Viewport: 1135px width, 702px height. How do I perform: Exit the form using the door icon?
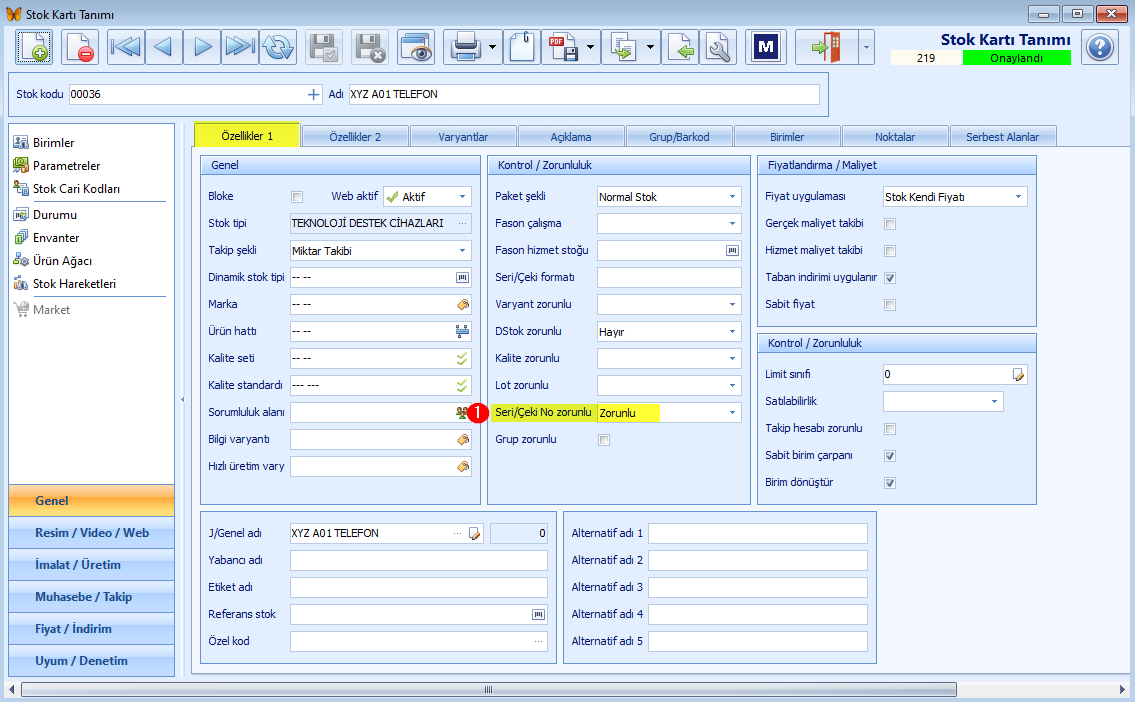[826, 48]
